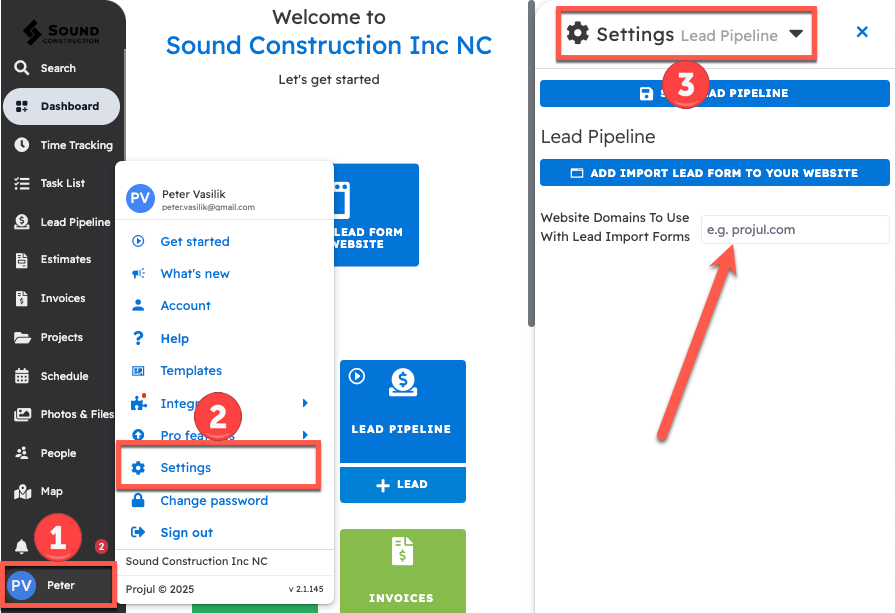Screen dimensions: 895x613
Task: Select Account from the user menu
Action: tap(185, 306)
